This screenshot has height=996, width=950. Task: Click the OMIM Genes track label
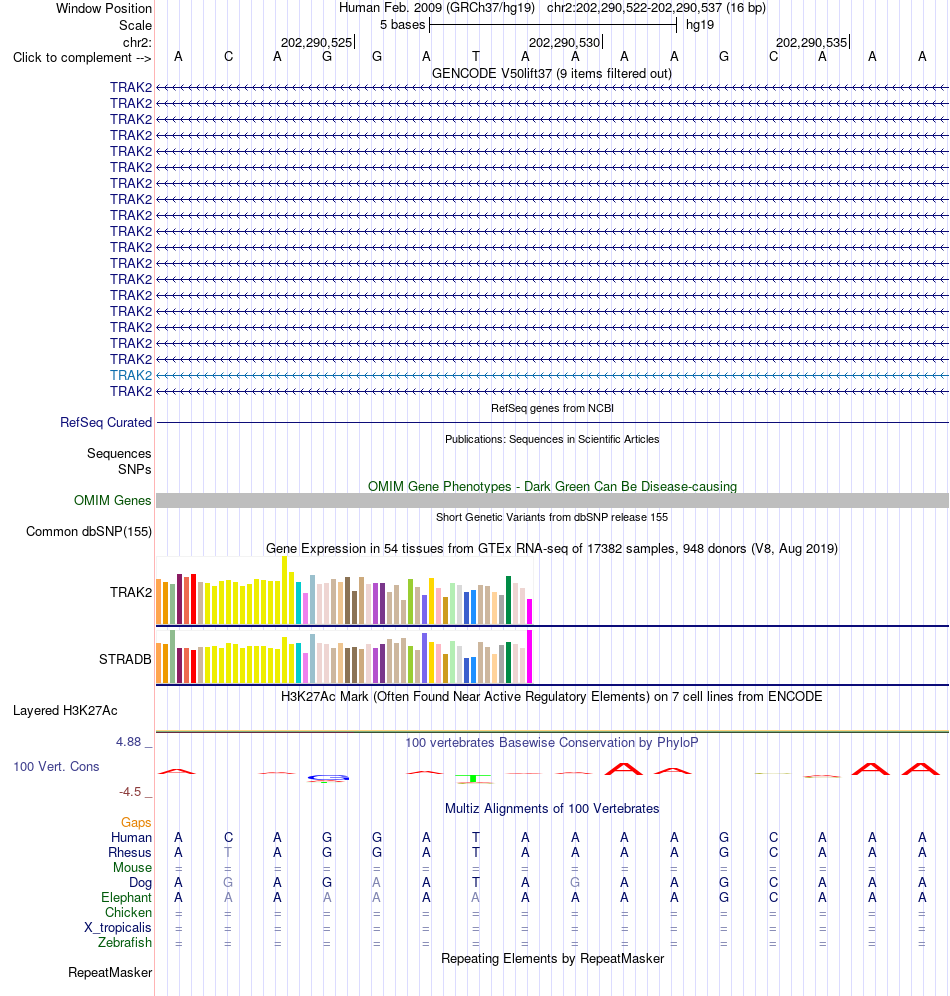pos(112,501)
